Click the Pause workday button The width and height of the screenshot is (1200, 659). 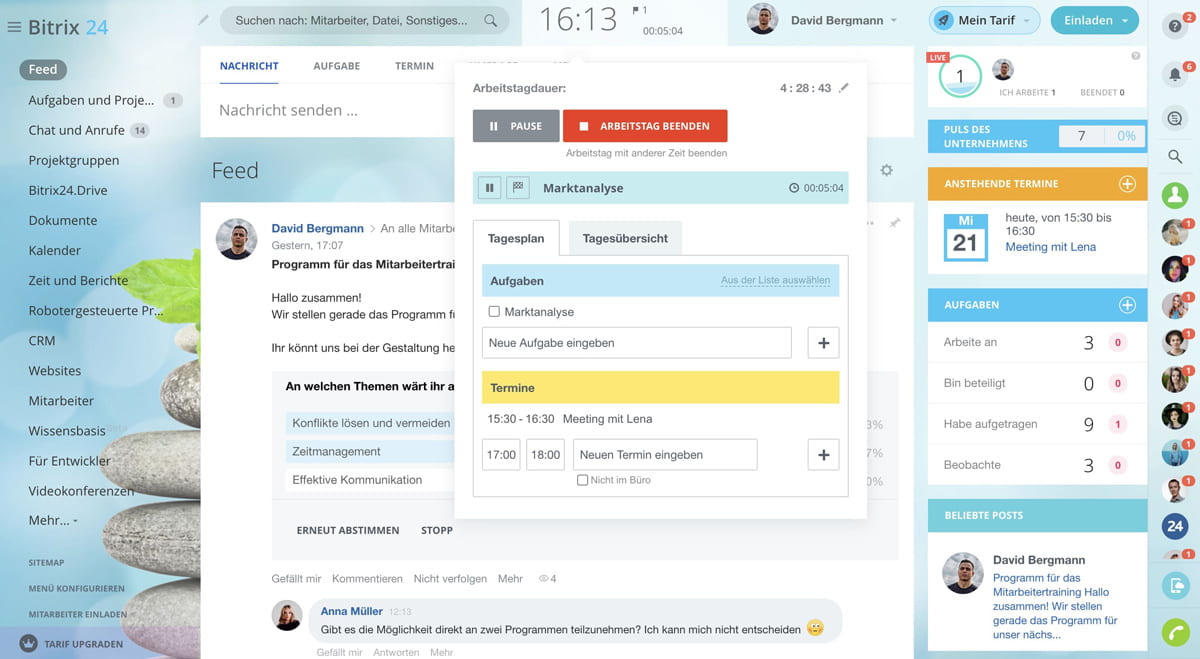[x=516, y=126]
